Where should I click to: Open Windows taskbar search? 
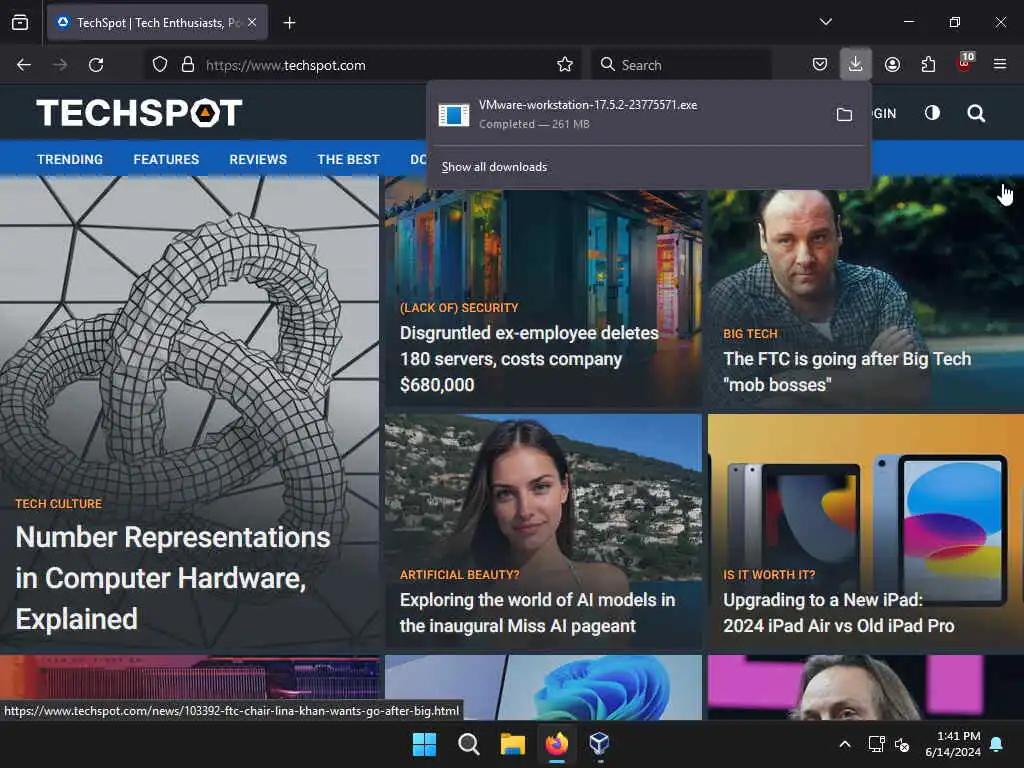(x=468, y=744)
